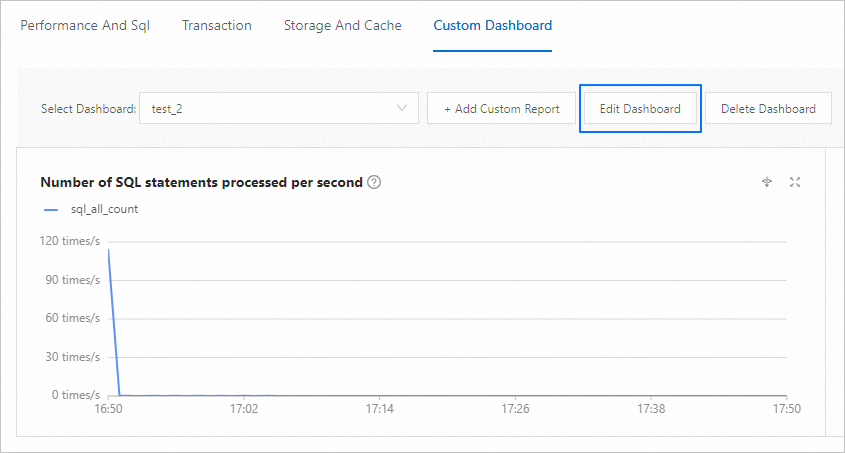Click the blue sql_all_count legend line marker
This screenshot has height=453, width=845.
click(x=51, y=209)
